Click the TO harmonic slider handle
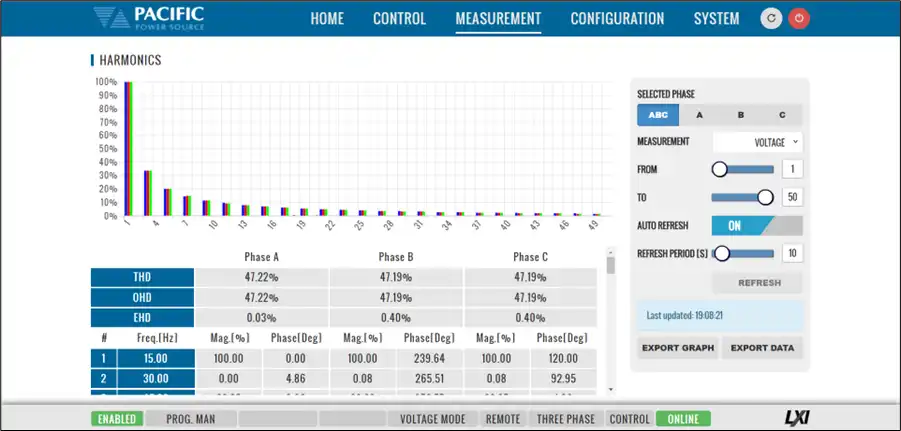 click(766, 197)
